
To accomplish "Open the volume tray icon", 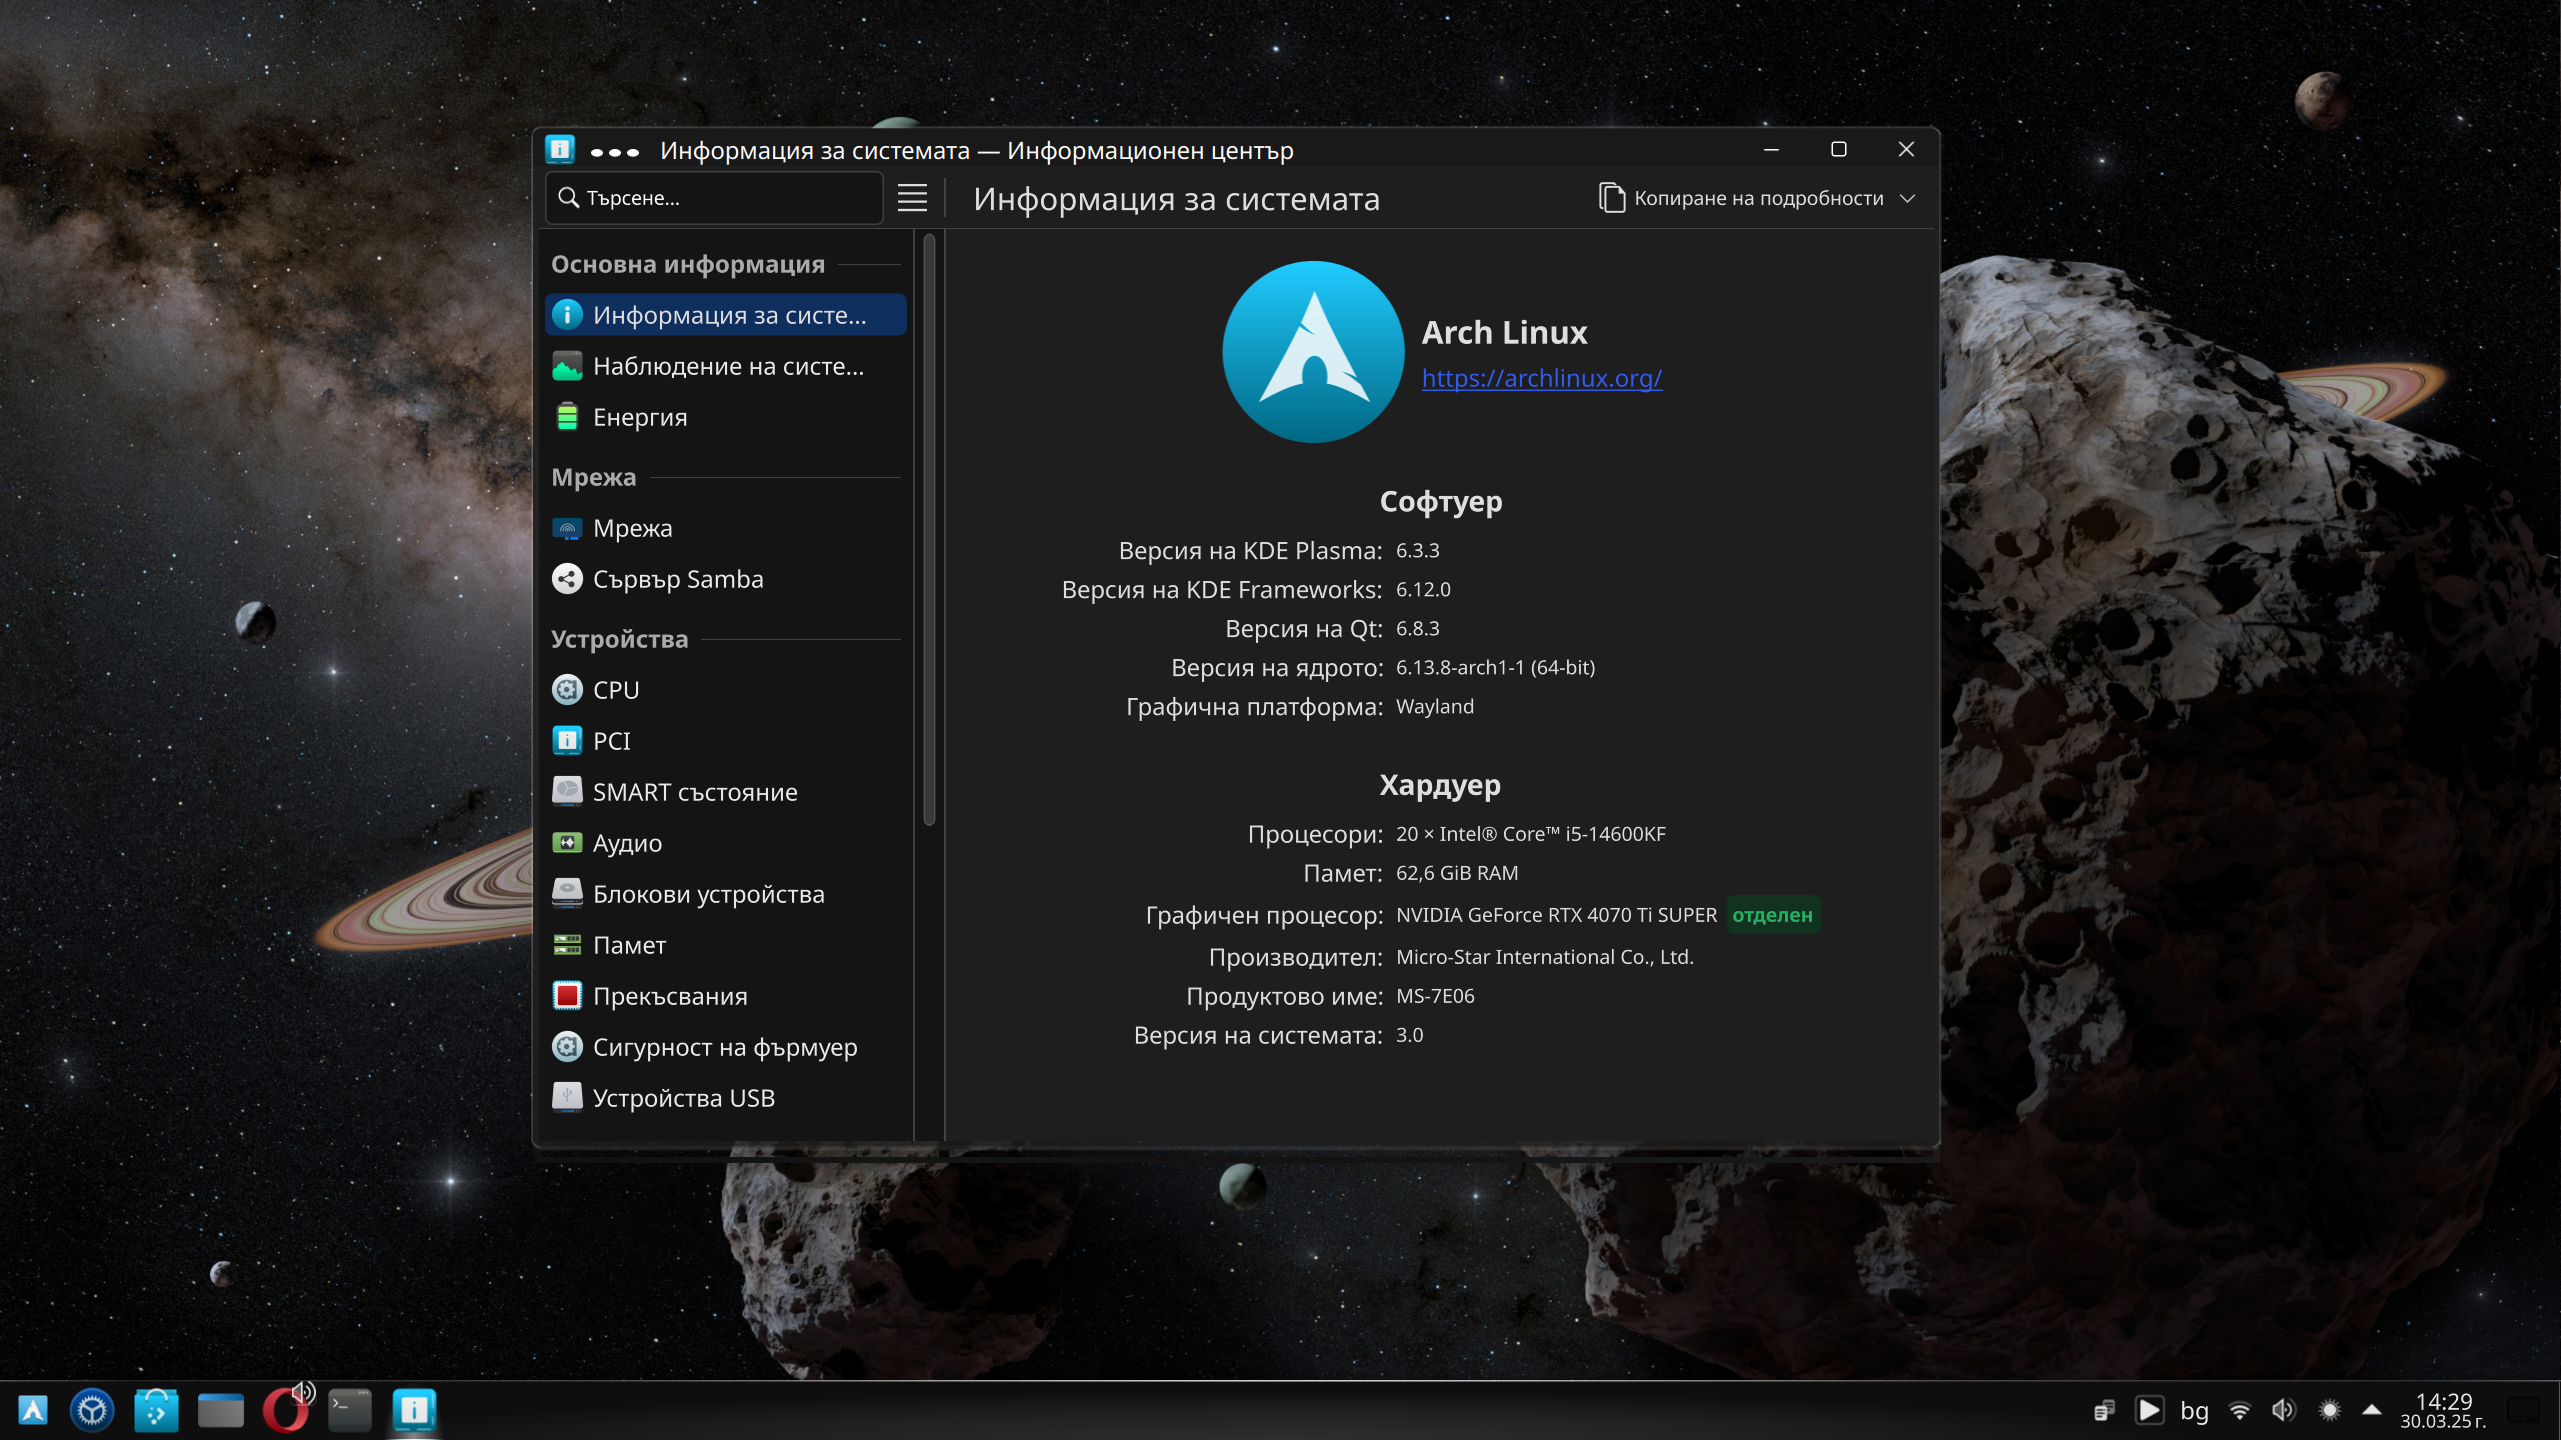I will [2284, 1410].
